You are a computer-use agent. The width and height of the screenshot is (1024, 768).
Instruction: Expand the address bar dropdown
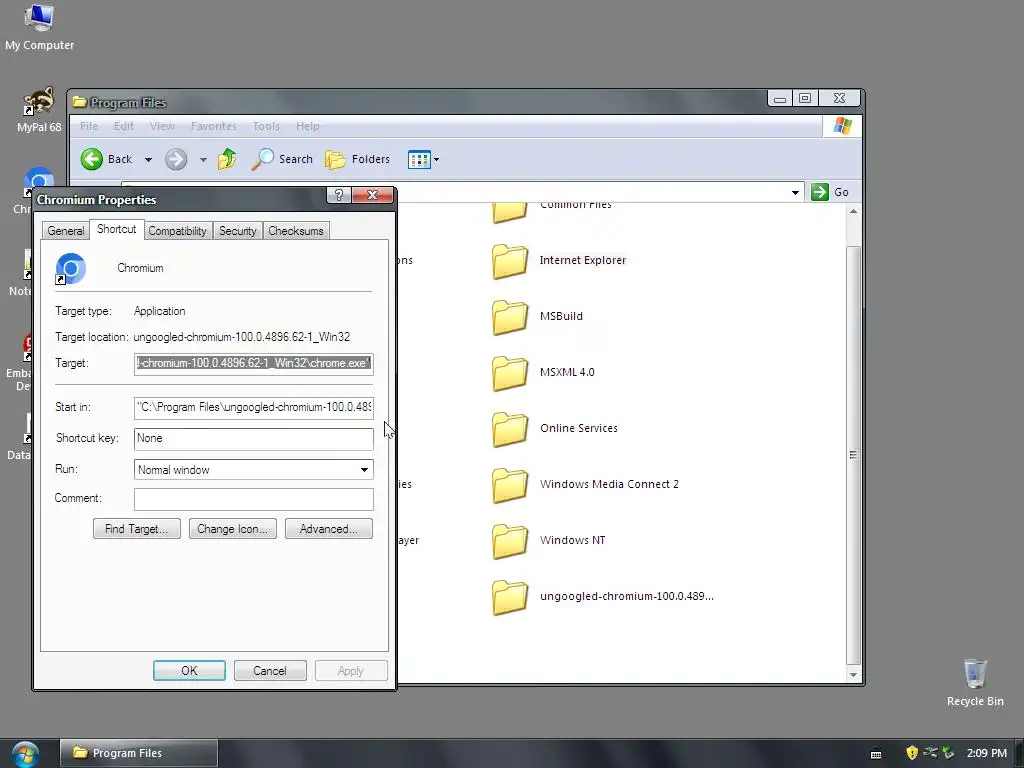(x=795, y=192)
